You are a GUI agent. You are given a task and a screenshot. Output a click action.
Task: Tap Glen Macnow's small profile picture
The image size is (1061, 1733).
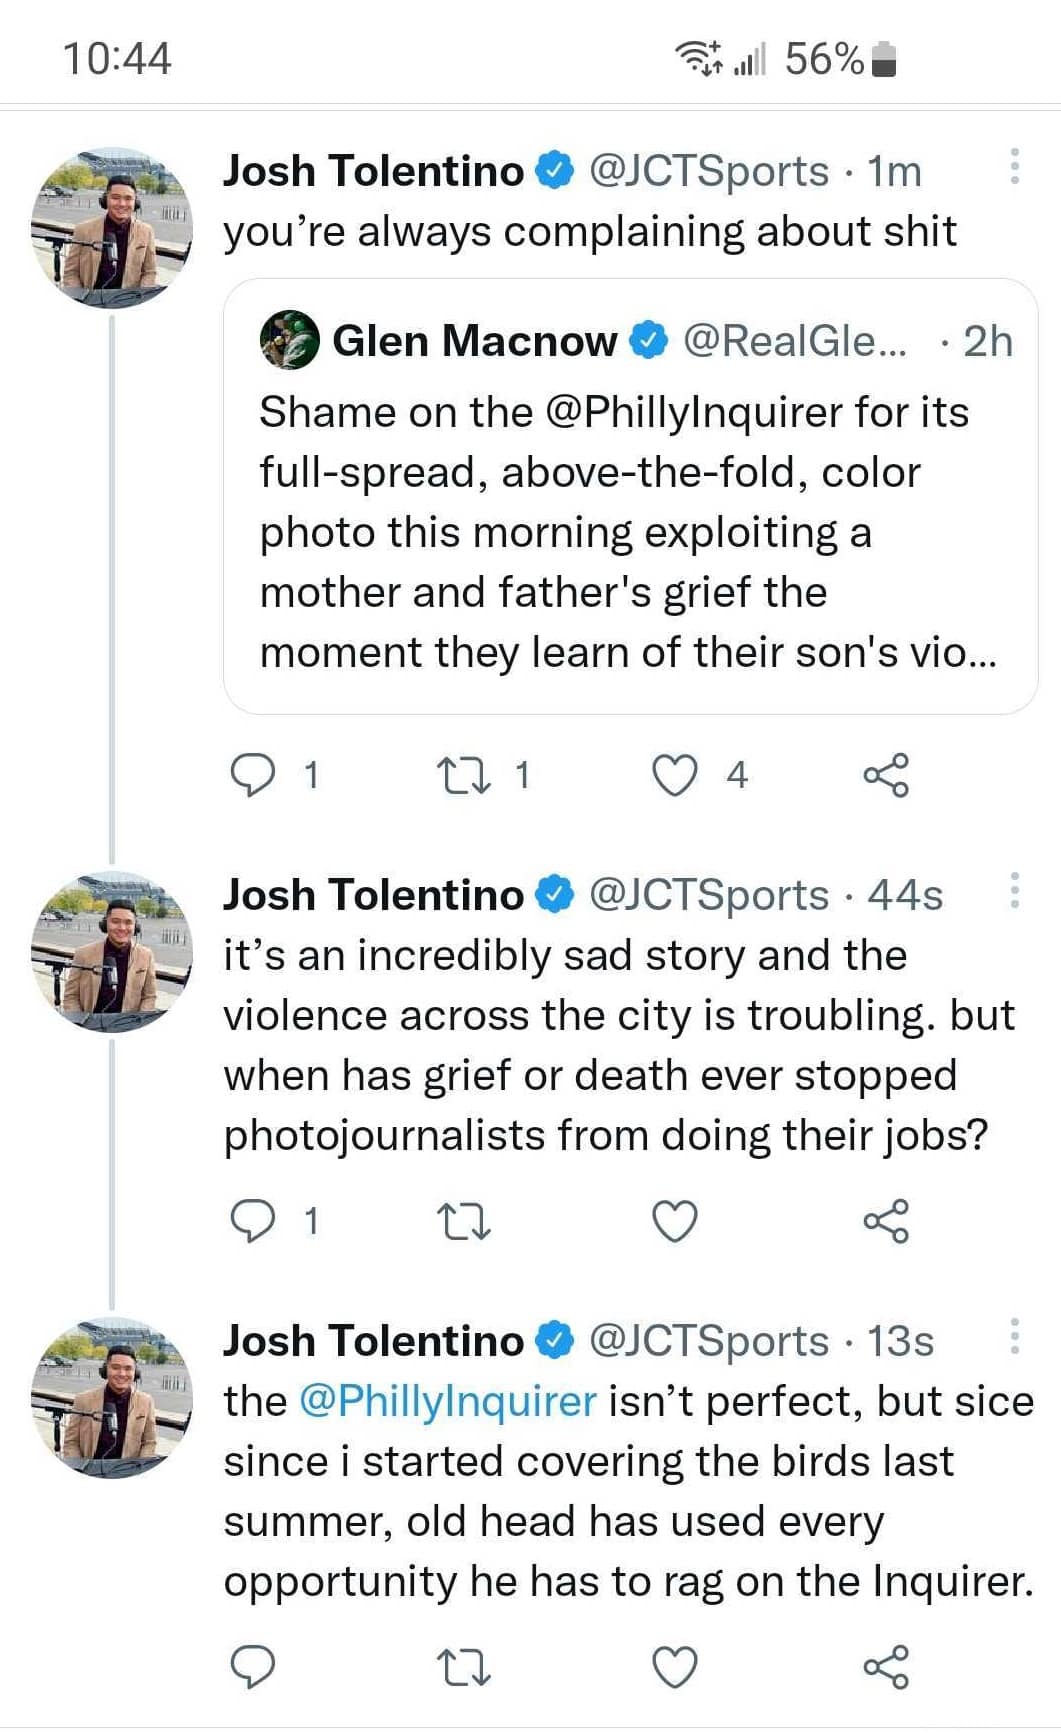[x=289, y=341]
